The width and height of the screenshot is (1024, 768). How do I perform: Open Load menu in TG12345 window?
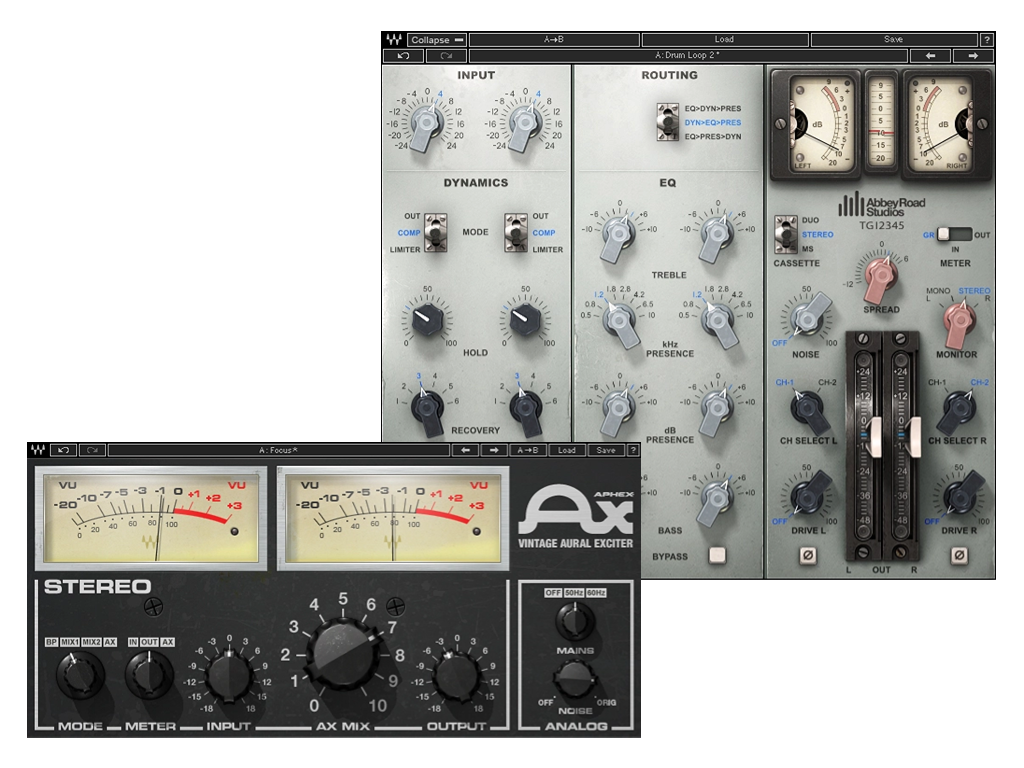pos(724,40)
